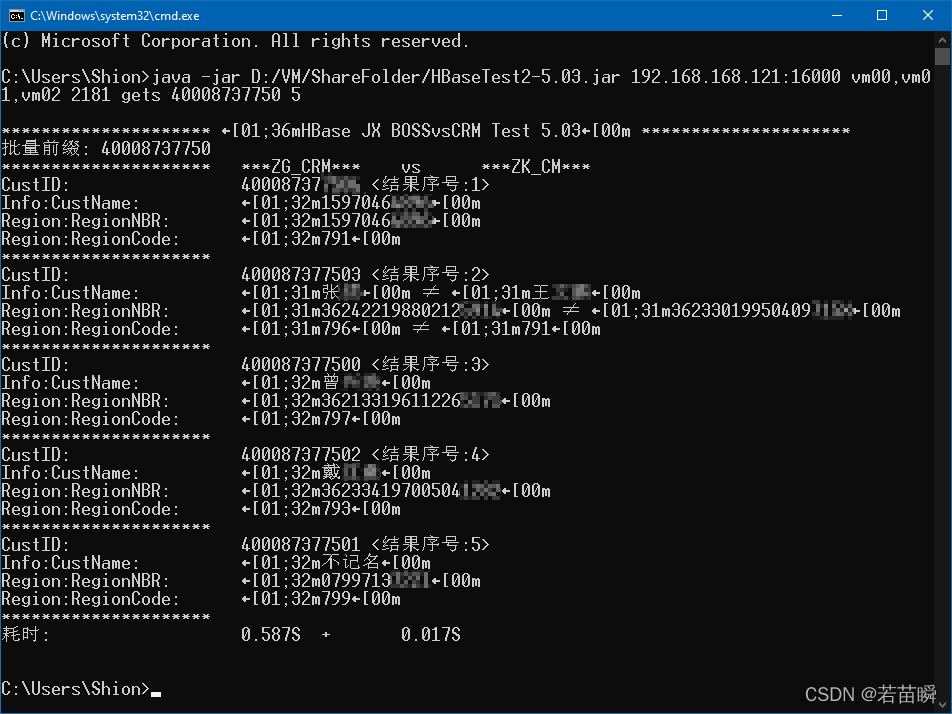Click the cmd.exe system menu icon

[x=16, y=16]
